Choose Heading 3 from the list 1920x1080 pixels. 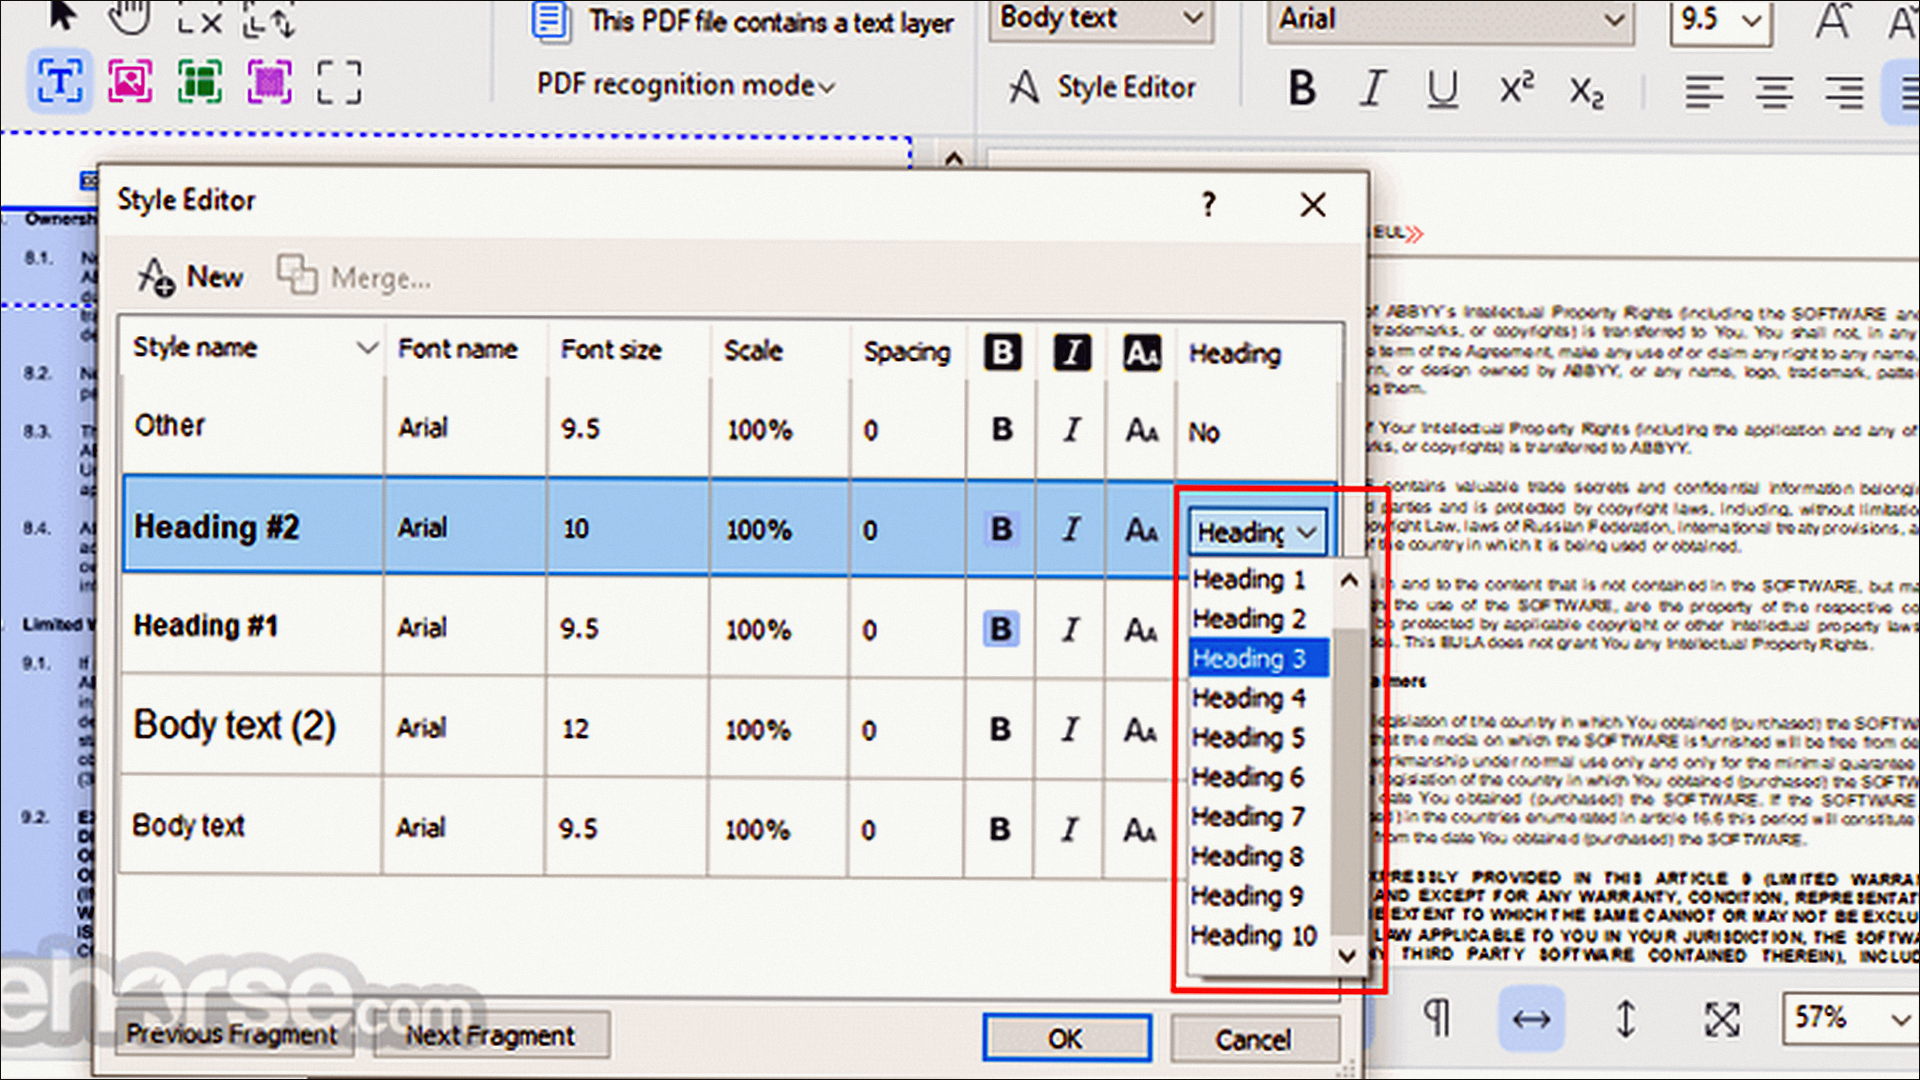coord(1259,658)
